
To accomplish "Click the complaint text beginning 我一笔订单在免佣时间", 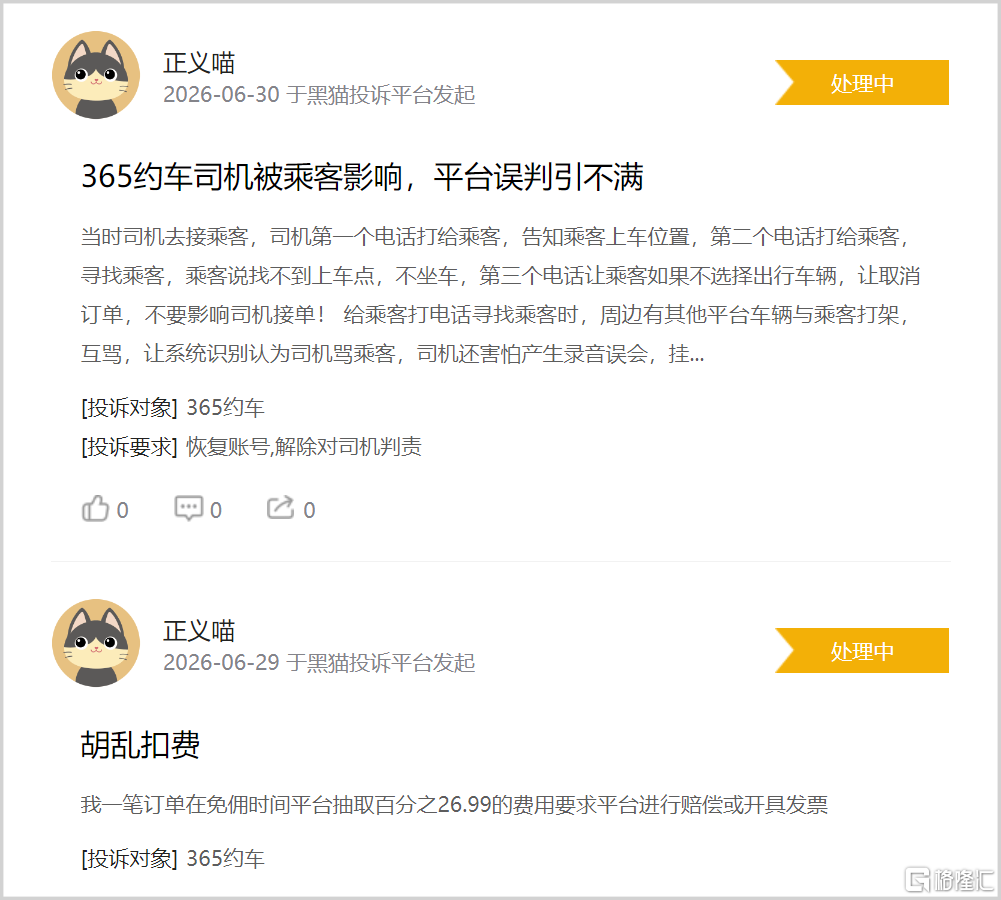I will pyautogui.click(x=454, y=804).
